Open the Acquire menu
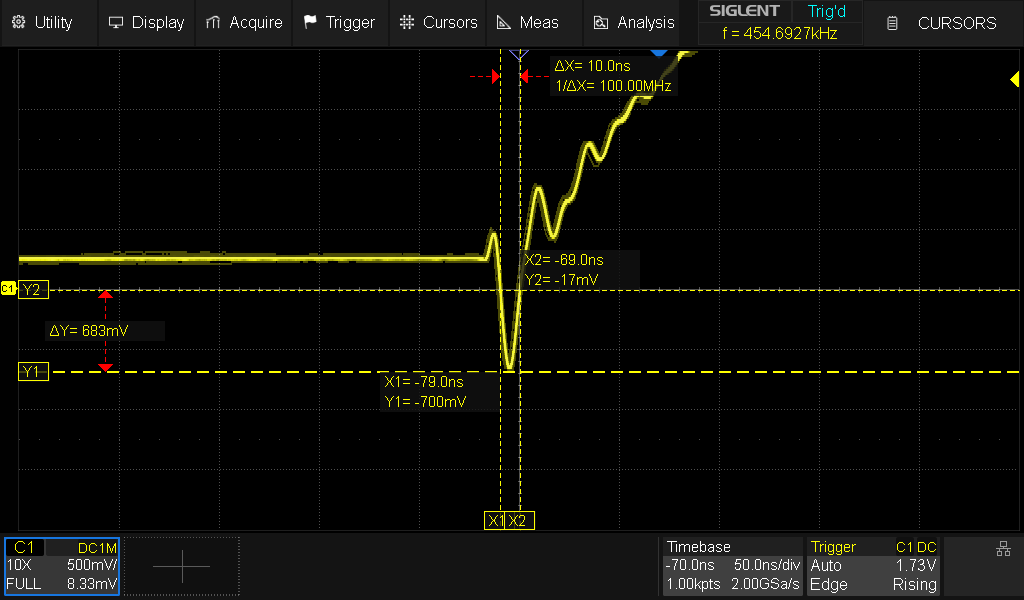This screenshot has width=1024, height=600. click(244, 22)
